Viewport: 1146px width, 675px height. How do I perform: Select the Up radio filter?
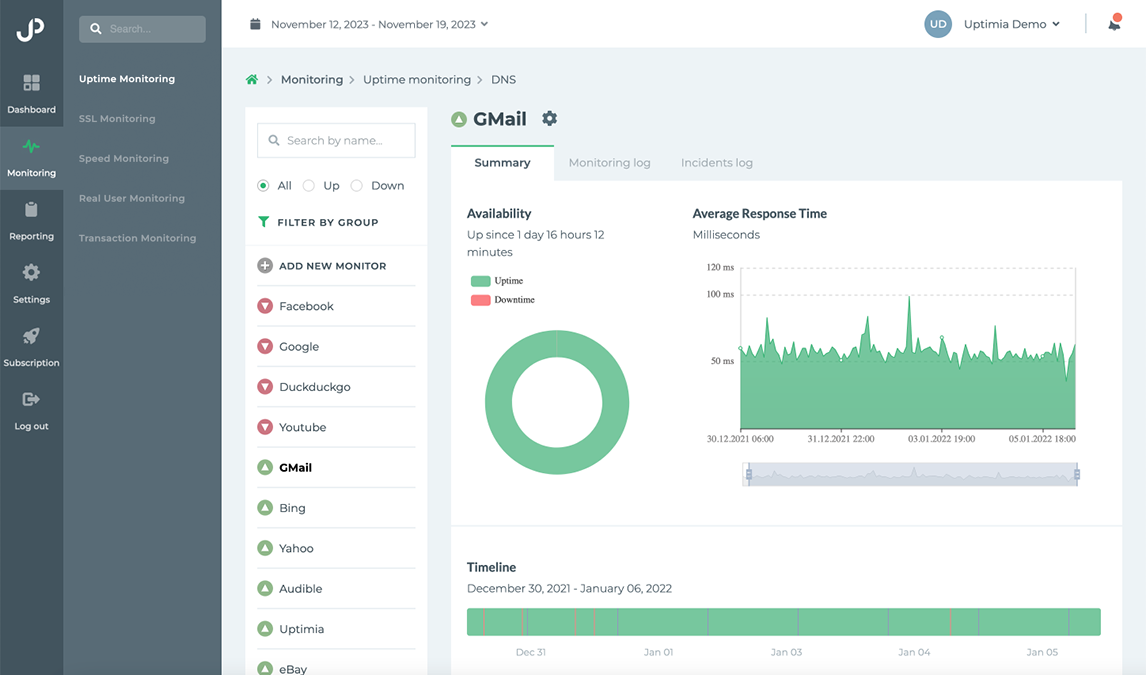[308, 186]
